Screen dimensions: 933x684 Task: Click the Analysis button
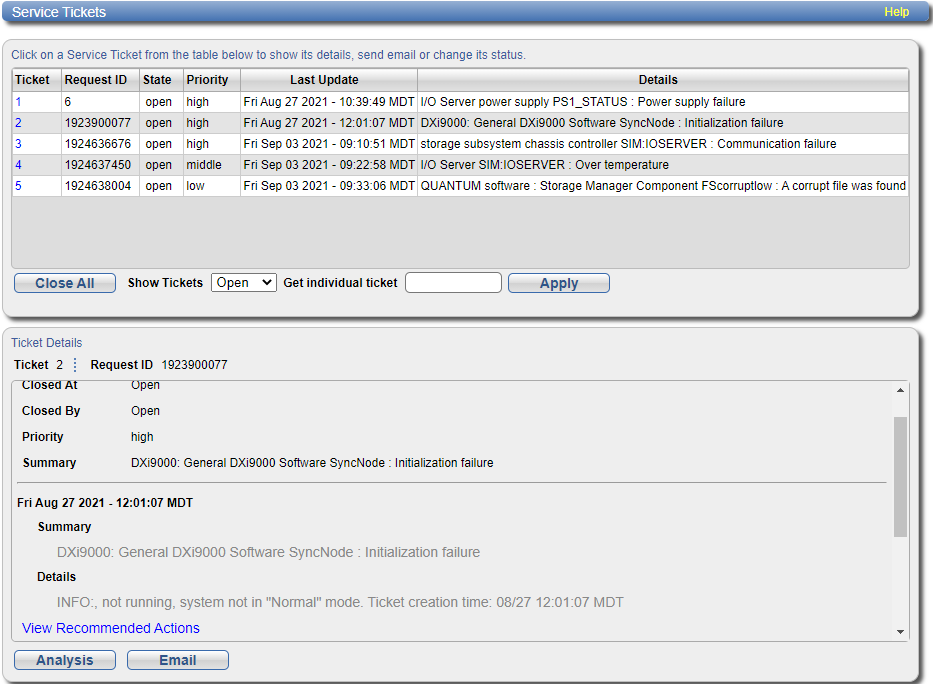65,660
